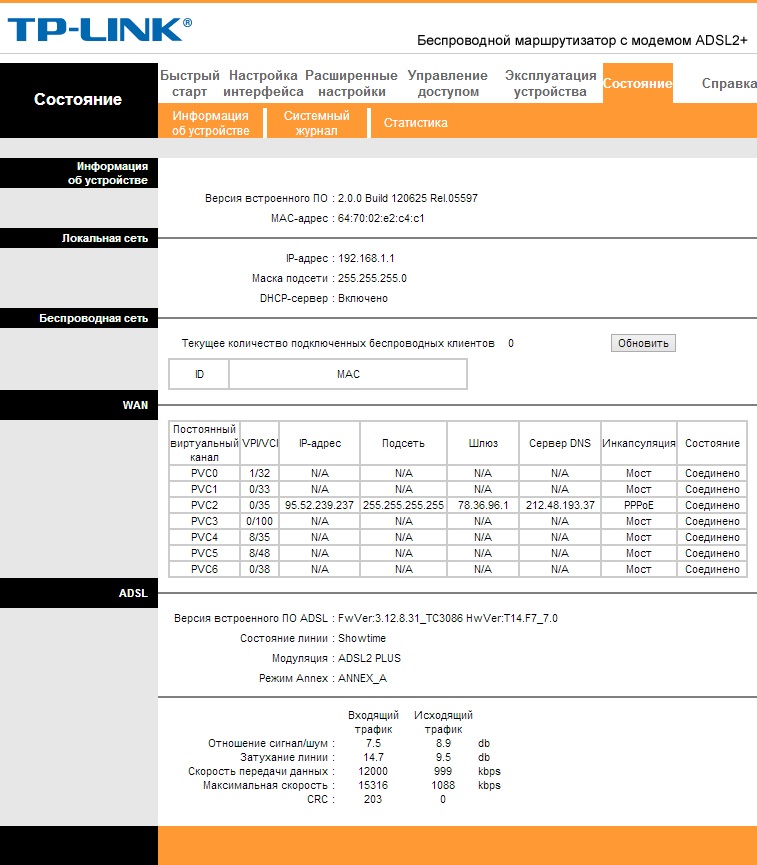
Task: Click the VPI/VCI value 0/35
Action: coord(259,505)
